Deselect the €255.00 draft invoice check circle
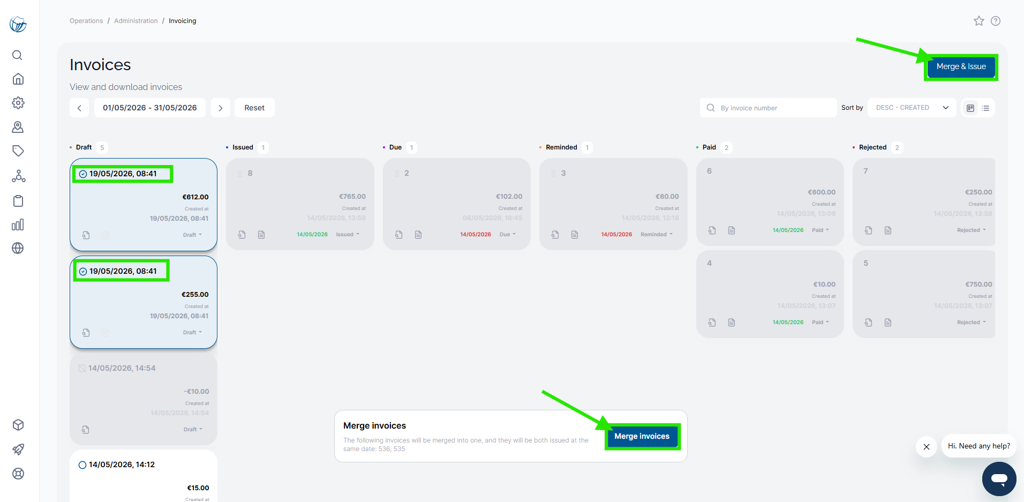The height and width of the screenshot is (502, 1024). click(82, 271)
